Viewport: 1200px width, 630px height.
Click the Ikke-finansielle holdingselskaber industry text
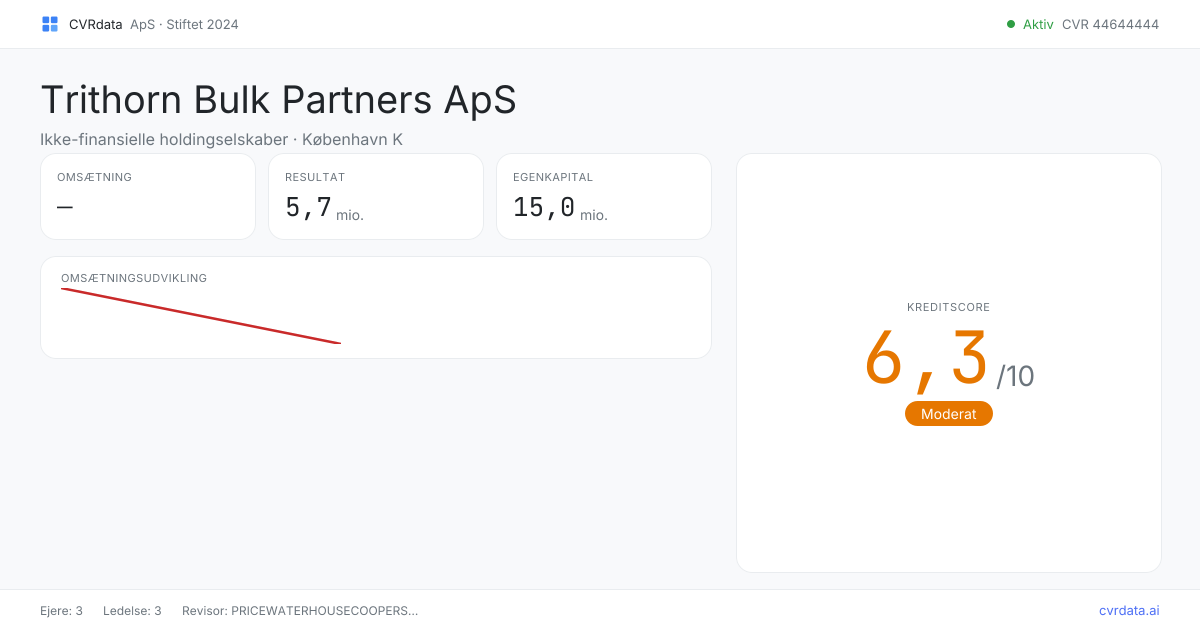click(164, 139)
